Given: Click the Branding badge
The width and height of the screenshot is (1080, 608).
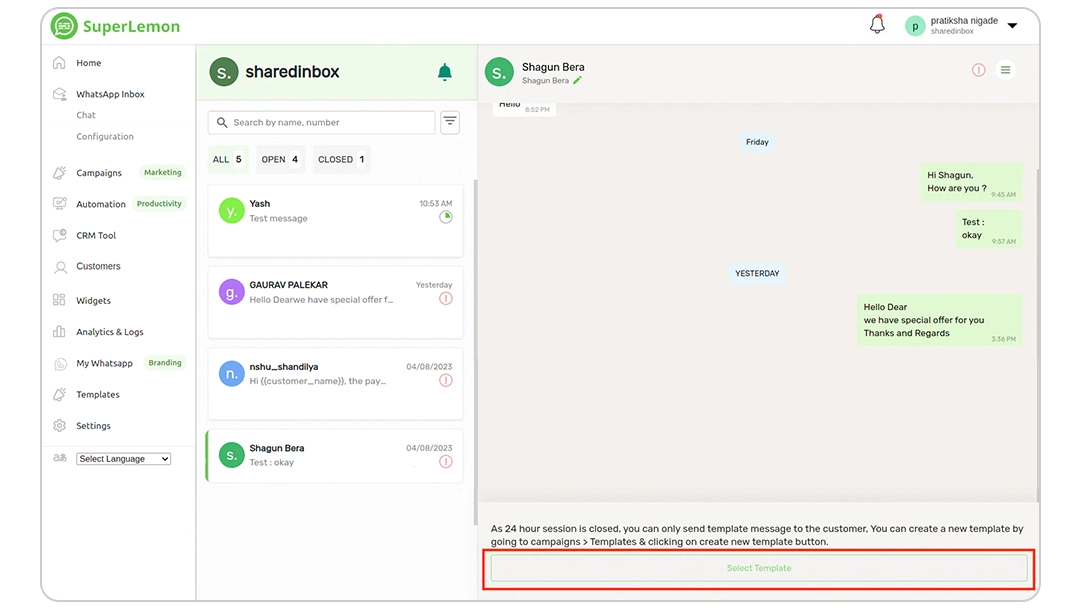Looking at the screenshot, I should tap(165, 363).
